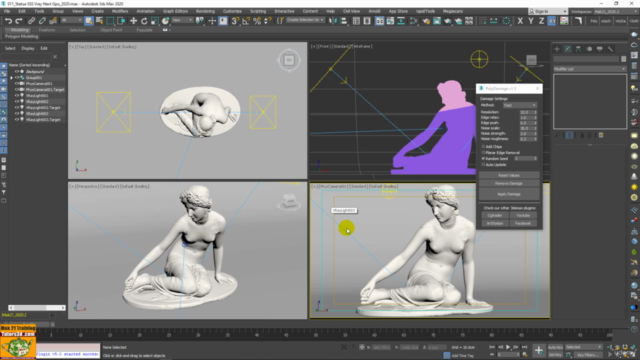The width and height of the screenshot is (640, 360).
Task: Hide the Background object eye icon
Action: pos(17,71)
